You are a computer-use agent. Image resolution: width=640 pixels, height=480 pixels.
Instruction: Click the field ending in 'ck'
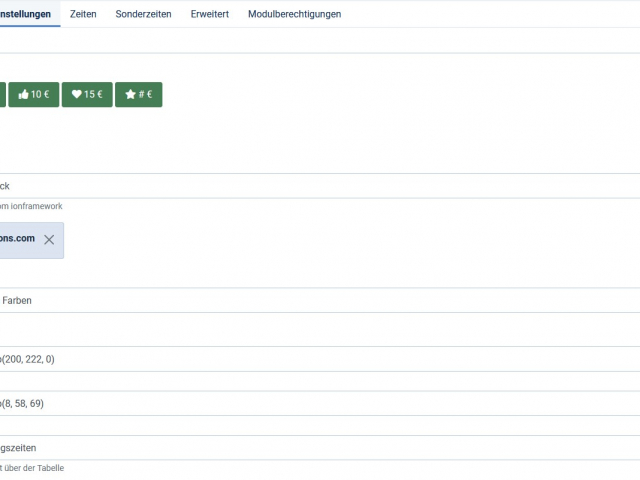(x=320, y=186)
